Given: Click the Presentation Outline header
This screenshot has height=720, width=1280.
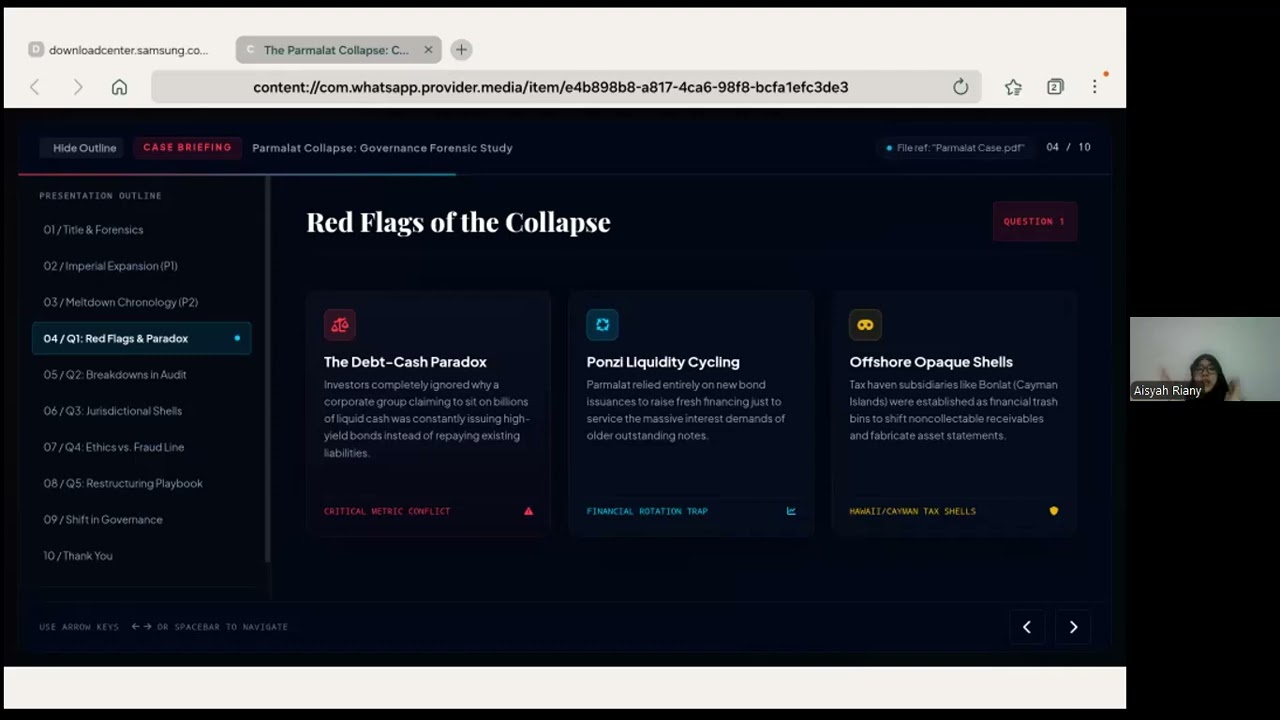Looking at the screenshot, I should [x=100, y=196].
